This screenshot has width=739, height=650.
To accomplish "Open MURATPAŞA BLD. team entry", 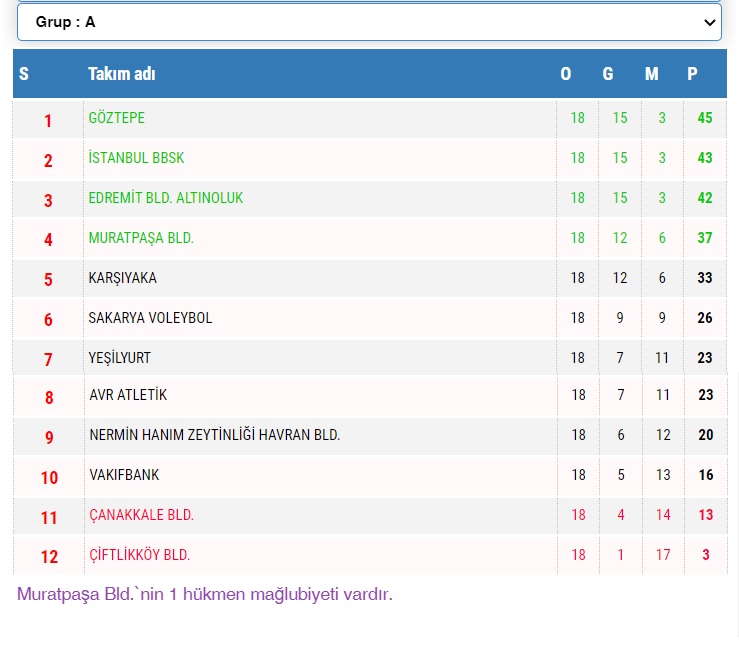I will 141,238.
